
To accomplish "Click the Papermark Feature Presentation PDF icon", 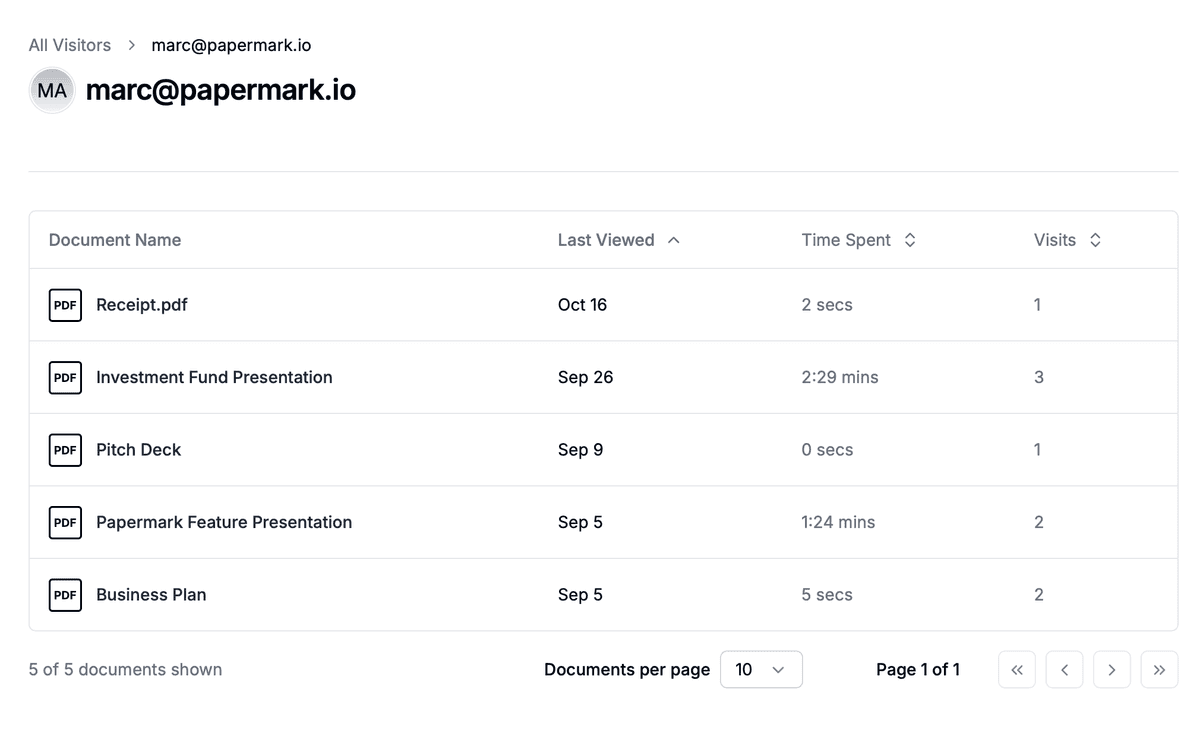I will (x=65, y=522).
